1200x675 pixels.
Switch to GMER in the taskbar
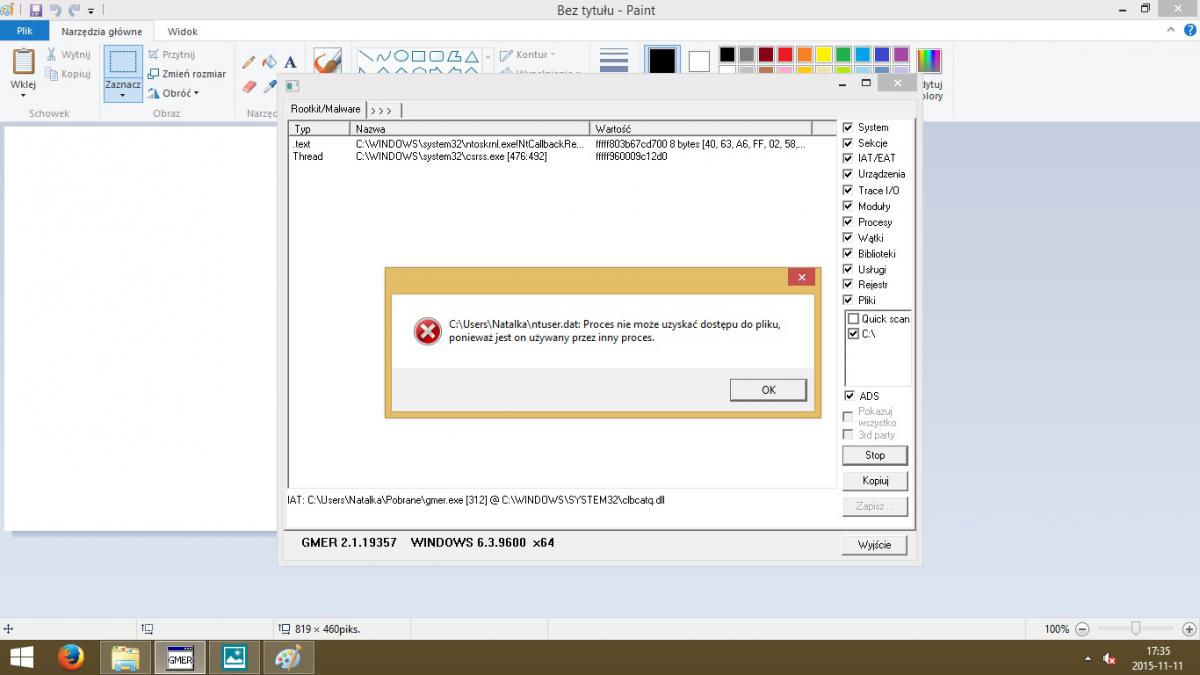tap(180, 657)
